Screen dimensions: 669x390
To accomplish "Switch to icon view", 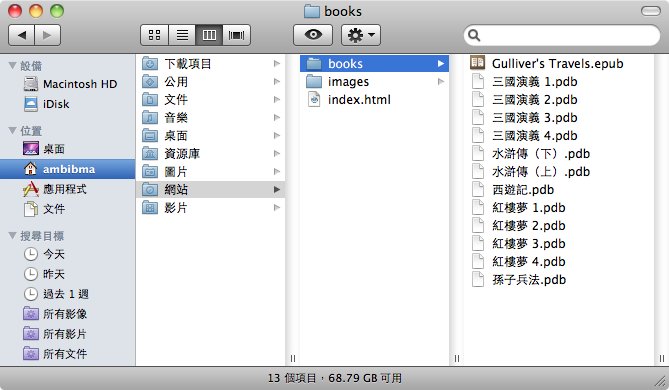I will coord(154,35).
